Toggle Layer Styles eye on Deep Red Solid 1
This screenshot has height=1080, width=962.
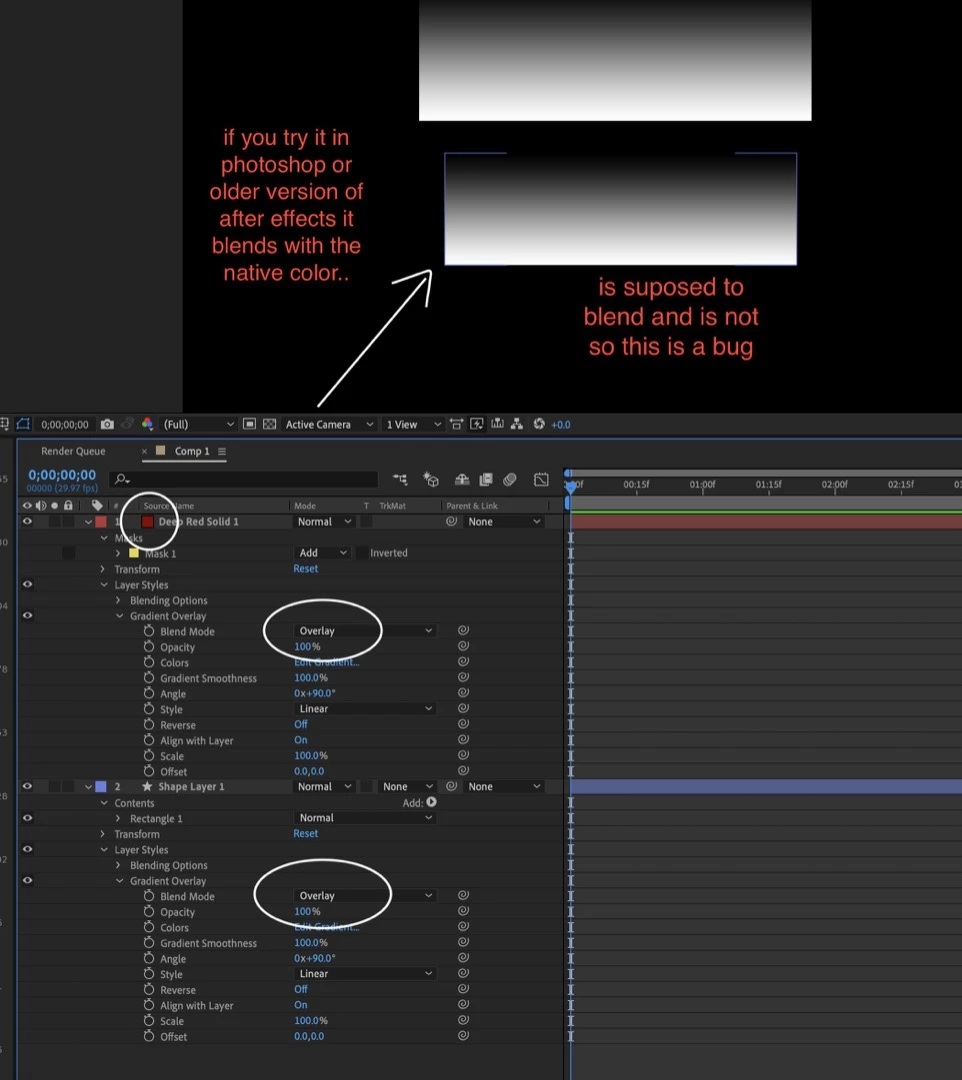(x=28, y=584)
